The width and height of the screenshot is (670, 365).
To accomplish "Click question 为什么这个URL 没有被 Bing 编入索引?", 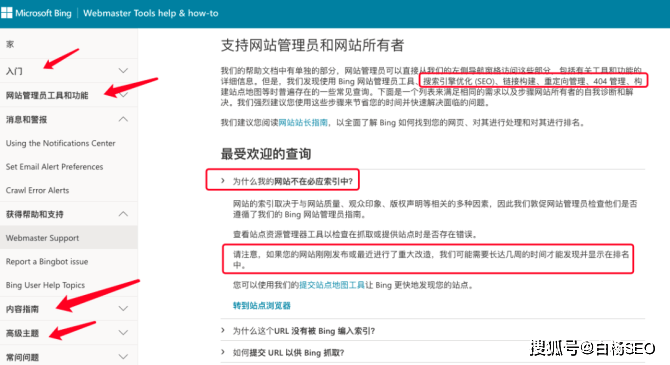I will [x=304, y=331].
